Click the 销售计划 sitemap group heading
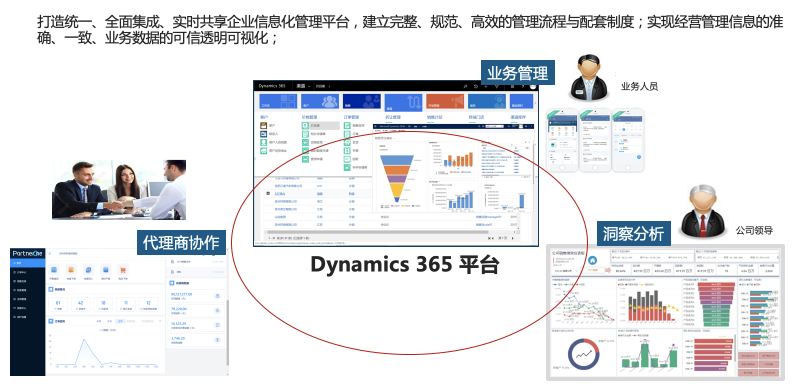Screen dimensions: 803x388 (x=434, y=117)
